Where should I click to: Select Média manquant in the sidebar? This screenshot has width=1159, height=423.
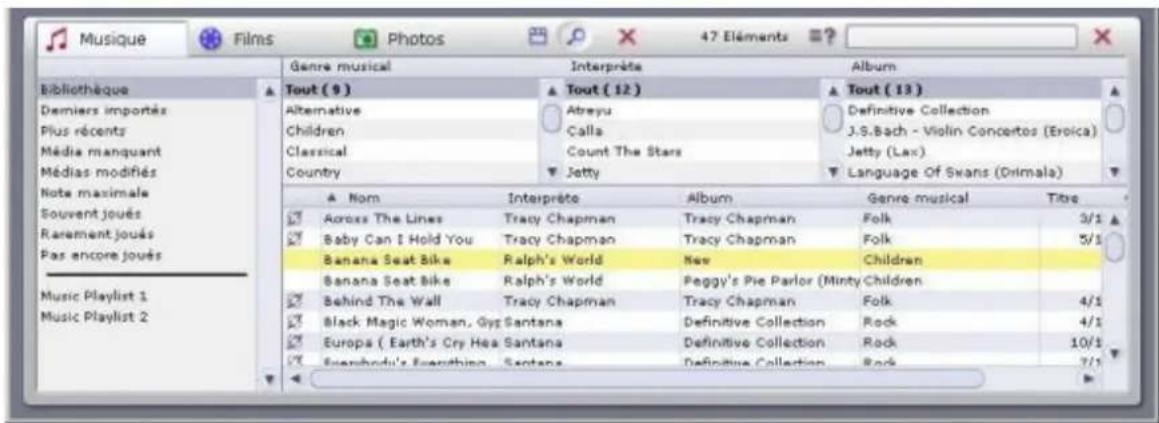tap(148, 152)
